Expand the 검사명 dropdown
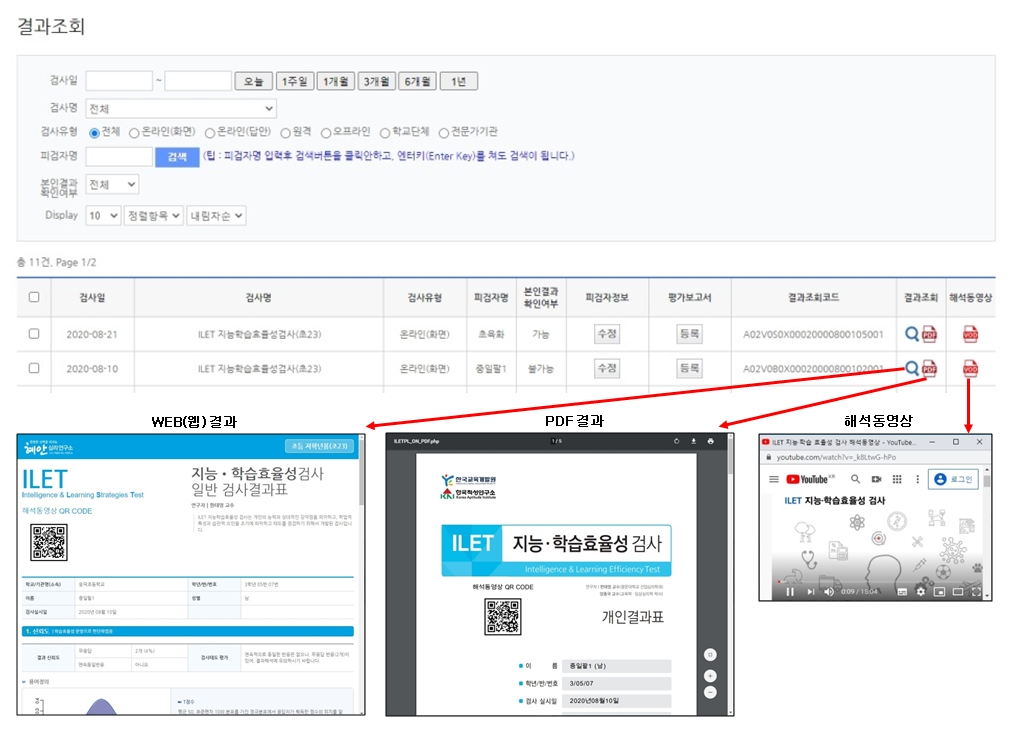The height and width of the screenshot is (737, 1013). 180,108
